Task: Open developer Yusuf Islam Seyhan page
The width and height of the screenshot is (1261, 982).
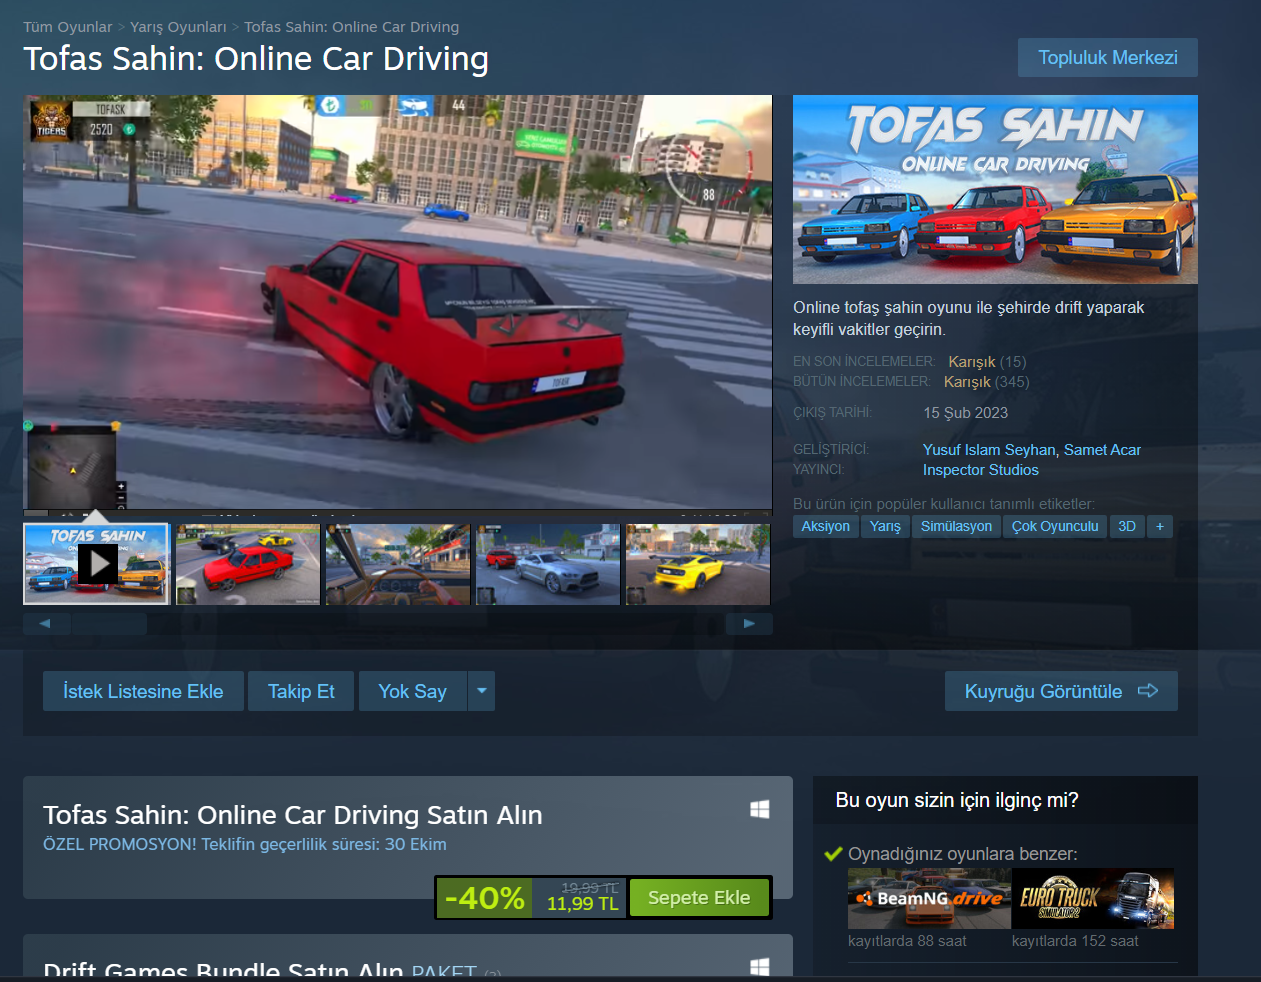Action: [x=989, y=450]
